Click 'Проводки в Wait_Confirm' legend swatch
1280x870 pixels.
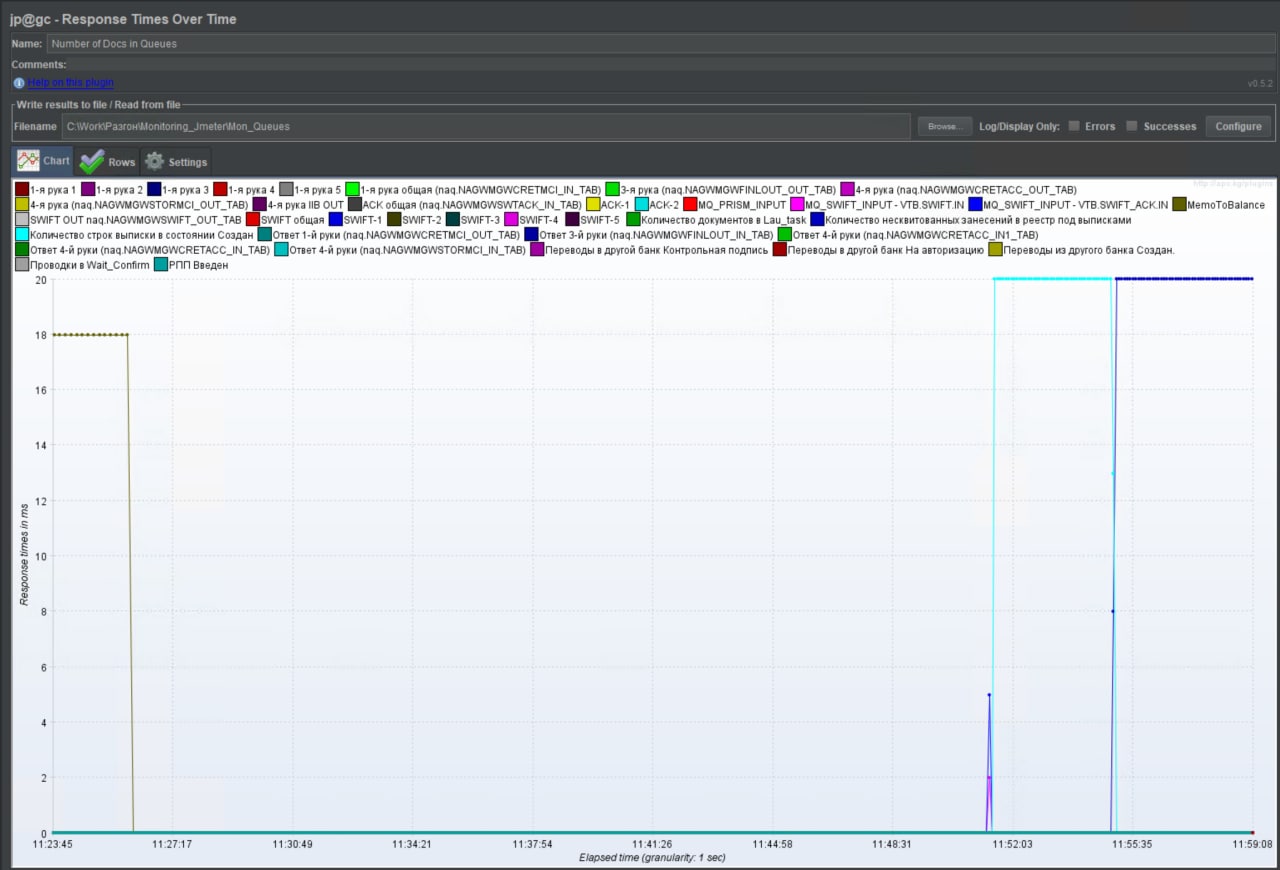click(x=22, y=265)
